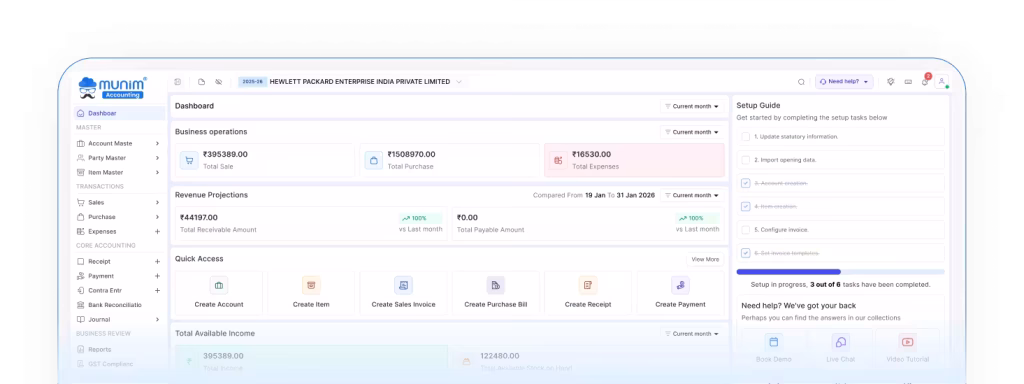Click the document icon in top bar
The image size is (1024, 384).
coord(202,82)
